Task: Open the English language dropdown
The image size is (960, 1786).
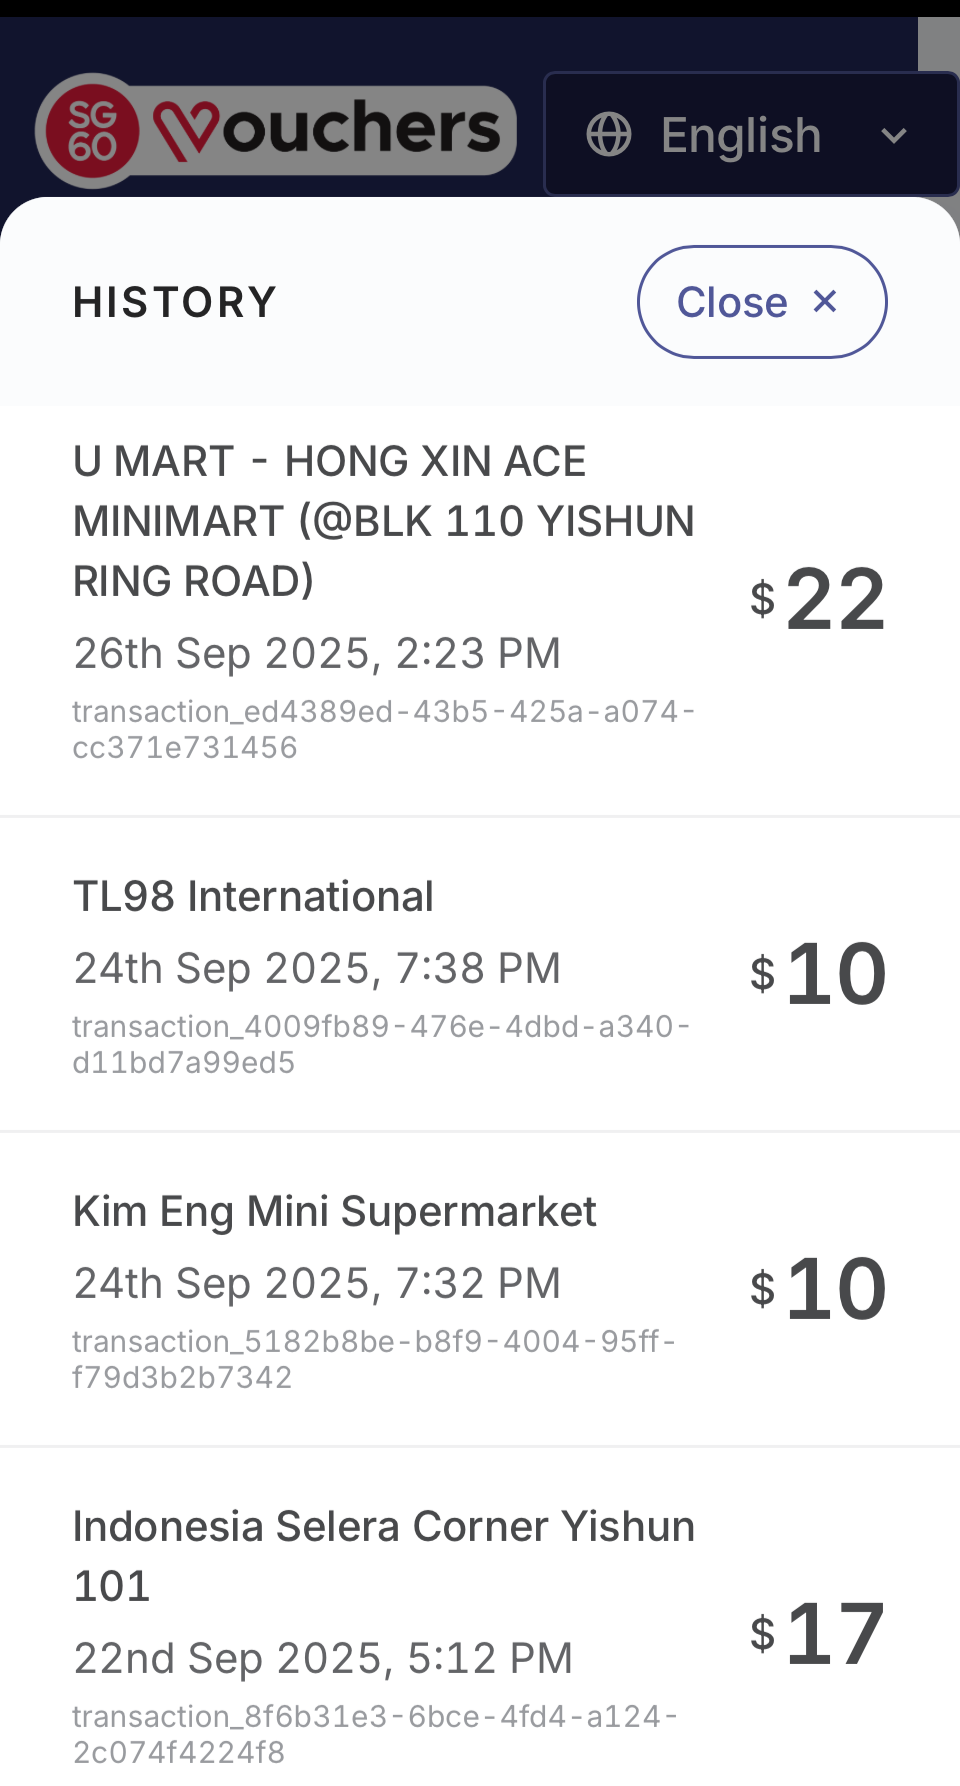Action: [741, 135]
